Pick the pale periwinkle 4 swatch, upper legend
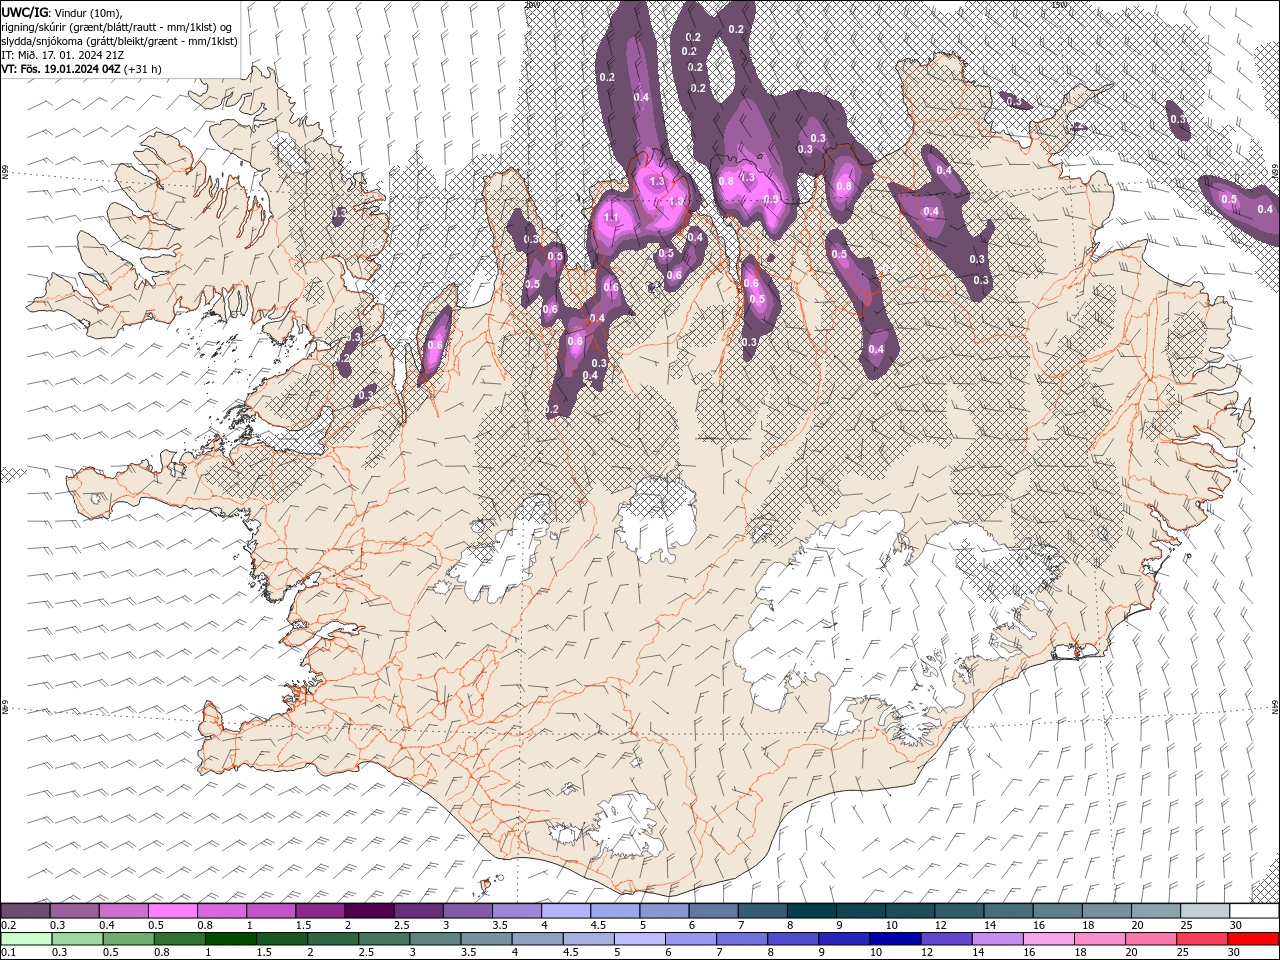This screenshot has height=960, width=1280. 565,911
